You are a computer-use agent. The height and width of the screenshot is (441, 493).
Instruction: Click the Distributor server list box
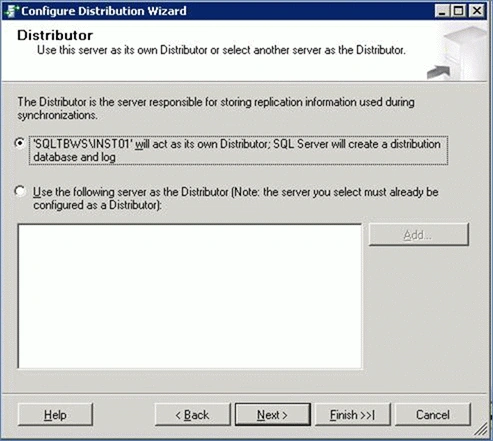190,296
